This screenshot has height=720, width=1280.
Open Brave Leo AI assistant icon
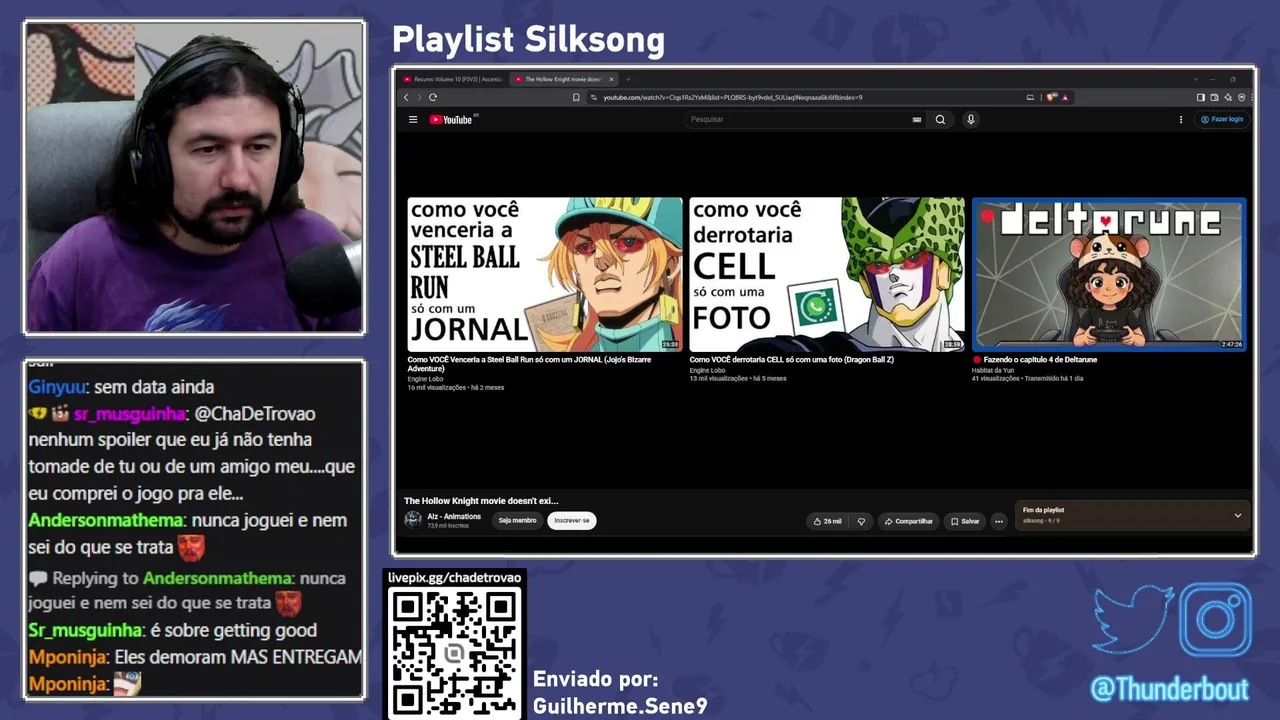[1228, 97]
